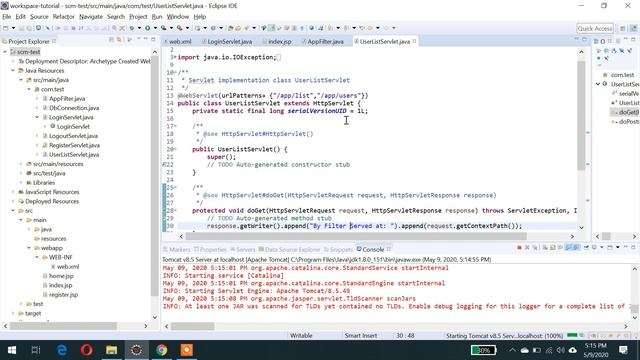This screenshot has height=360, width=640.
Task: Collapse the scm-test project node
Action: (x=5, y=52)
